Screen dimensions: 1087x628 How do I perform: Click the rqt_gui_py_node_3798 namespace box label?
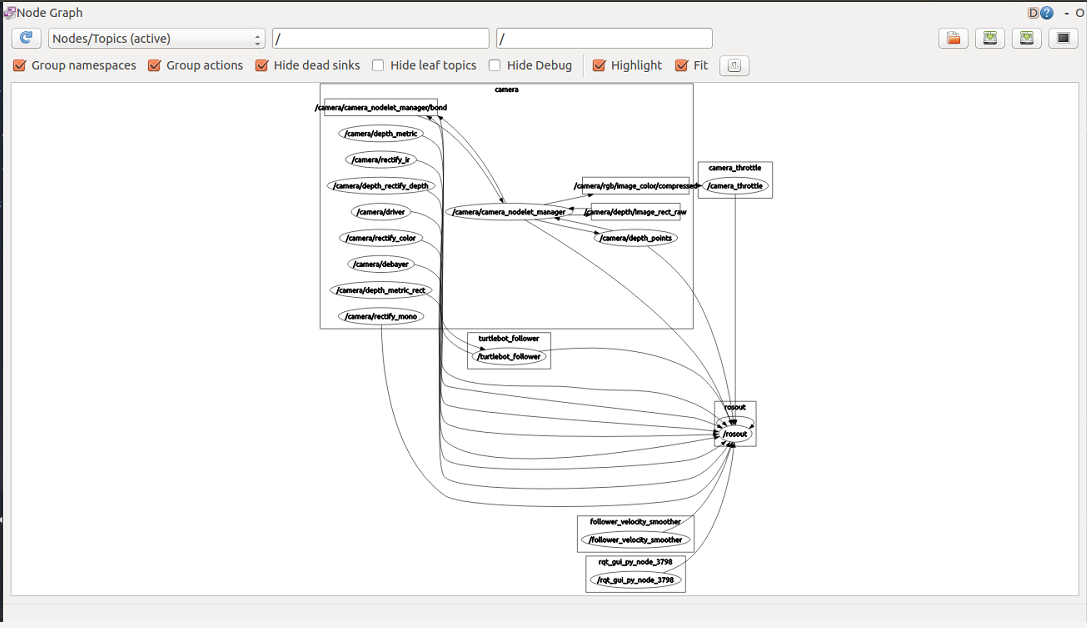[x=636, y=561]
